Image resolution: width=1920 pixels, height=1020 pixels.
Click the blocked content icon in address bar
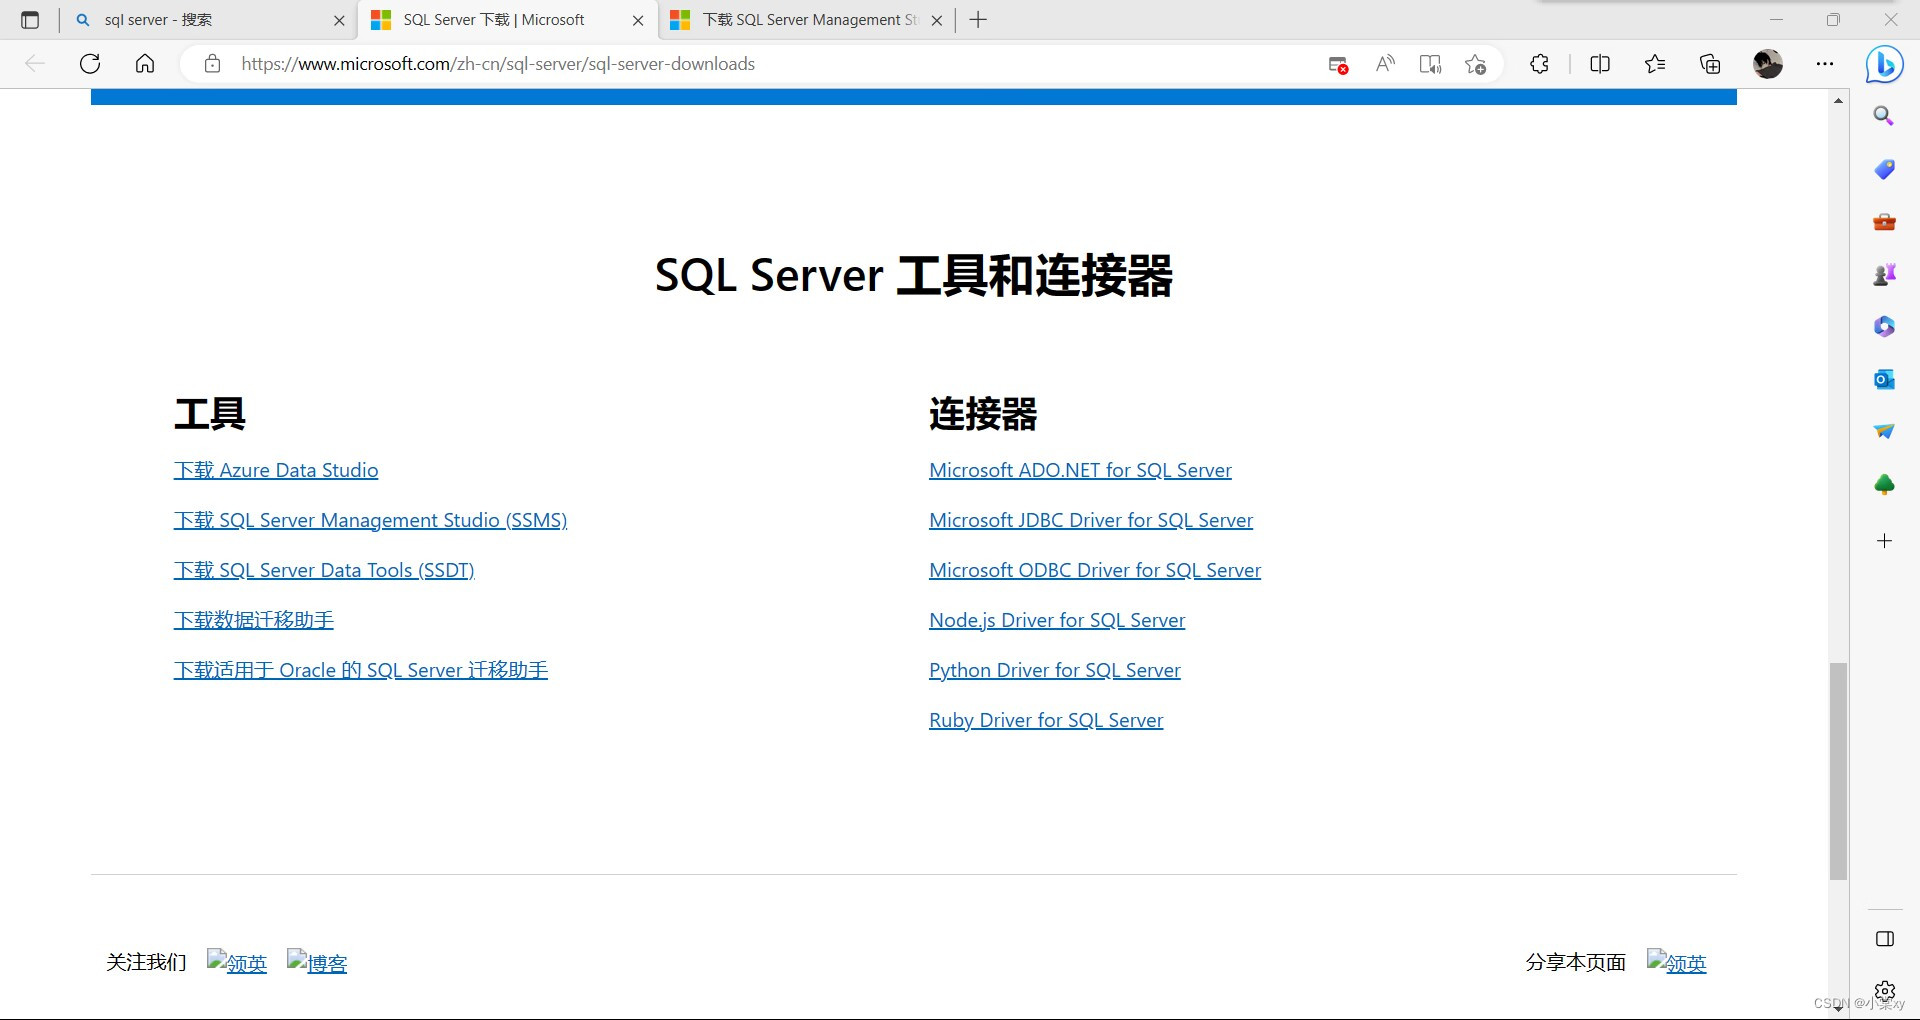(x=1338, y=65)
